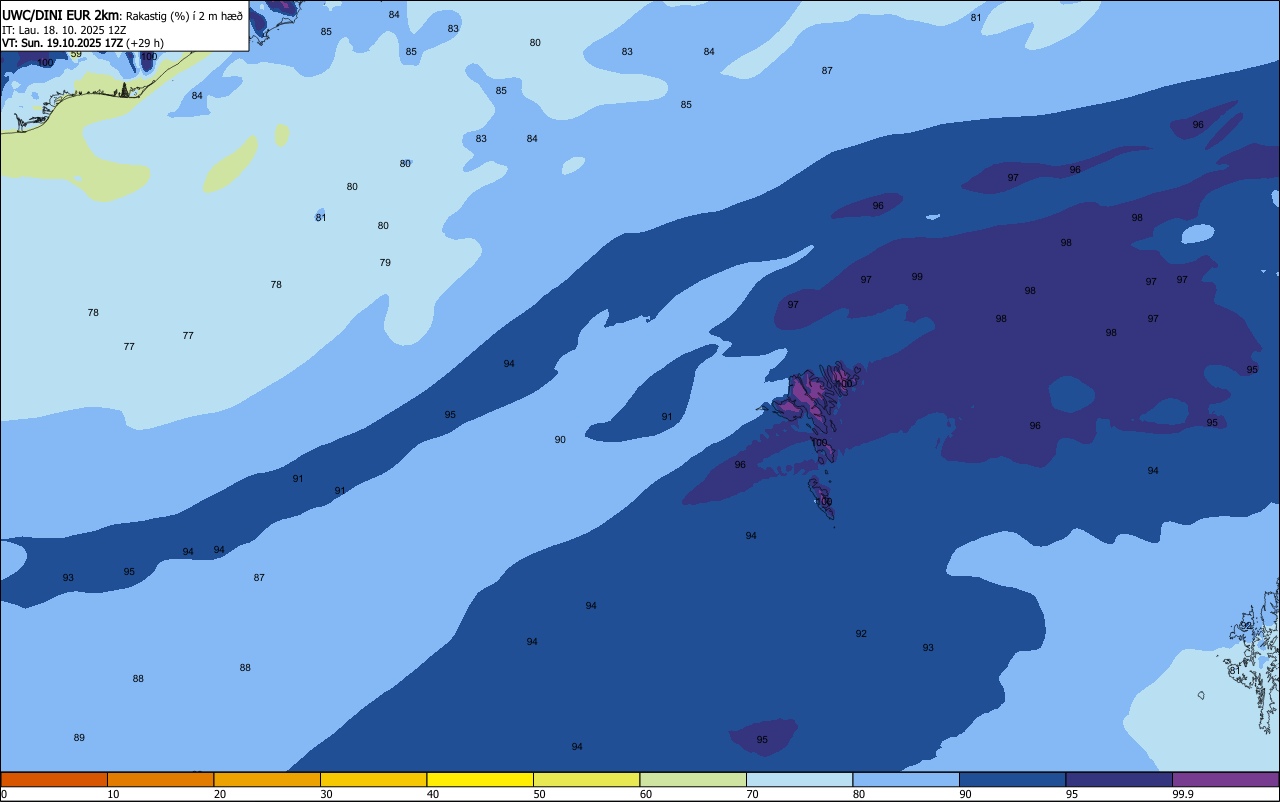This screenshot has height=802, width=1280.
Task: Click the 'Rakastig (%) í 2 m hæð' label
Action: pyautogui.click(x=184, y=16)
